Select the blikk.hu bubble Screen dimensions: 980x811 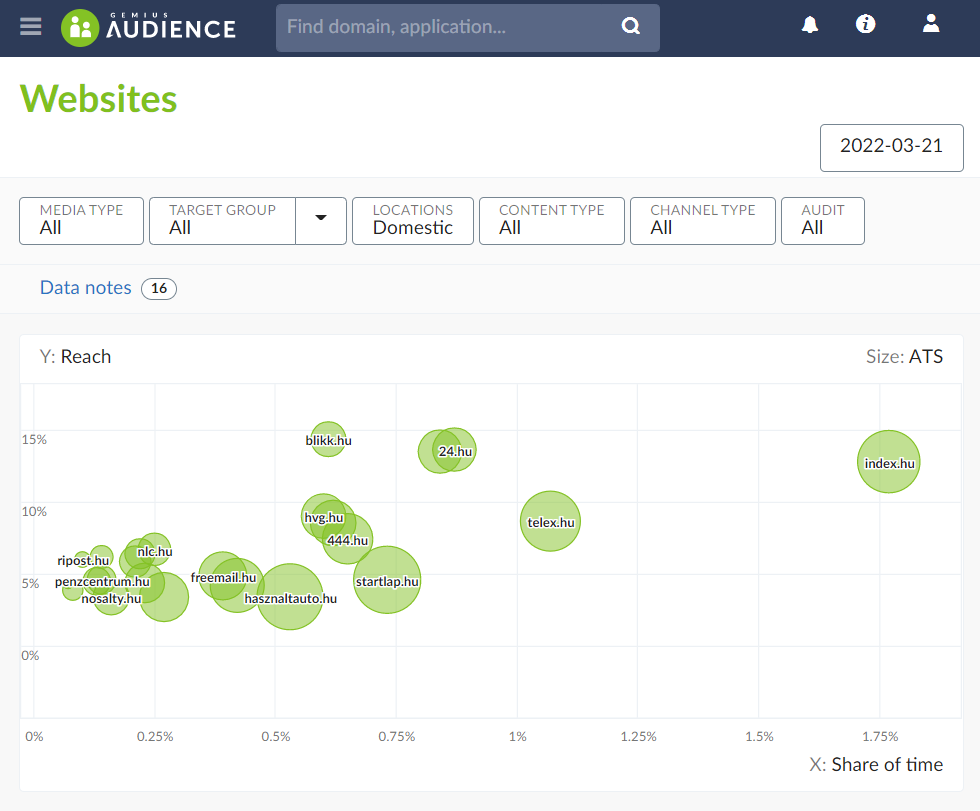pyautogui.click(x=328, y=439)
